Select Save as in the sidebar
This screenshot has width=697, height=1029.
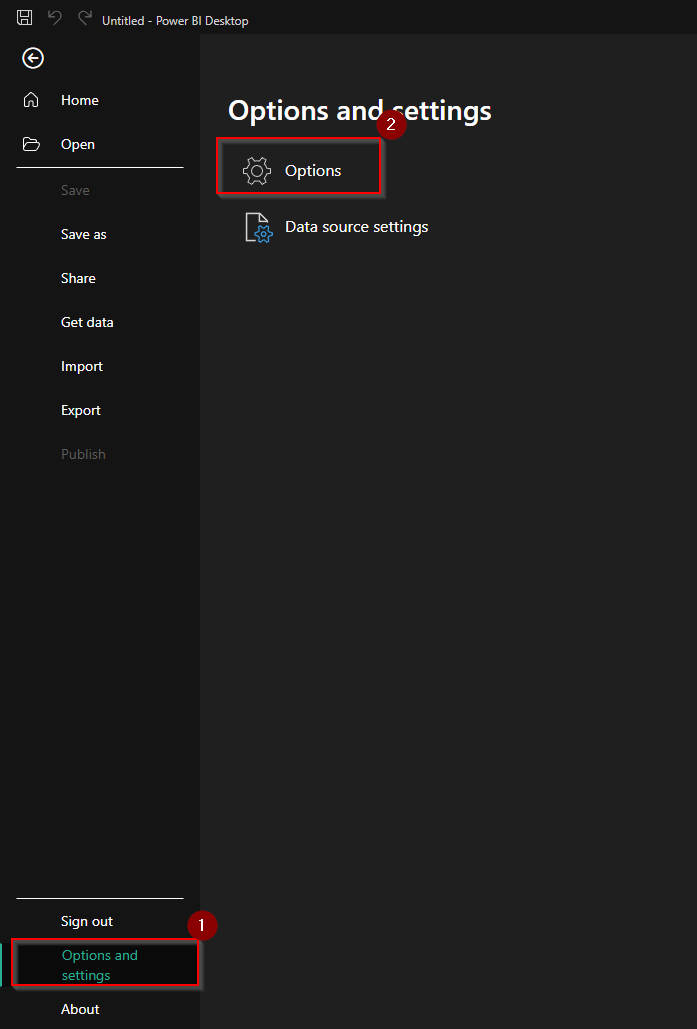83,234
